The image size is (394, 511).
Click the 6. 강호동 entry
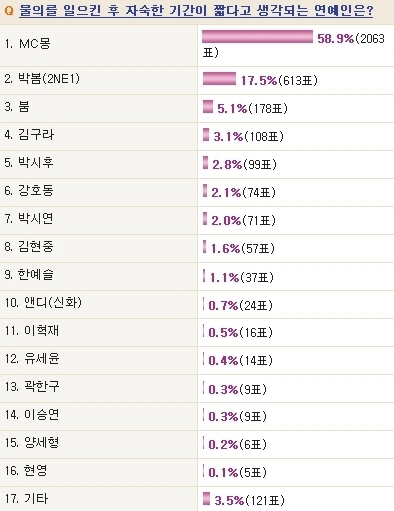pos(29,191)
